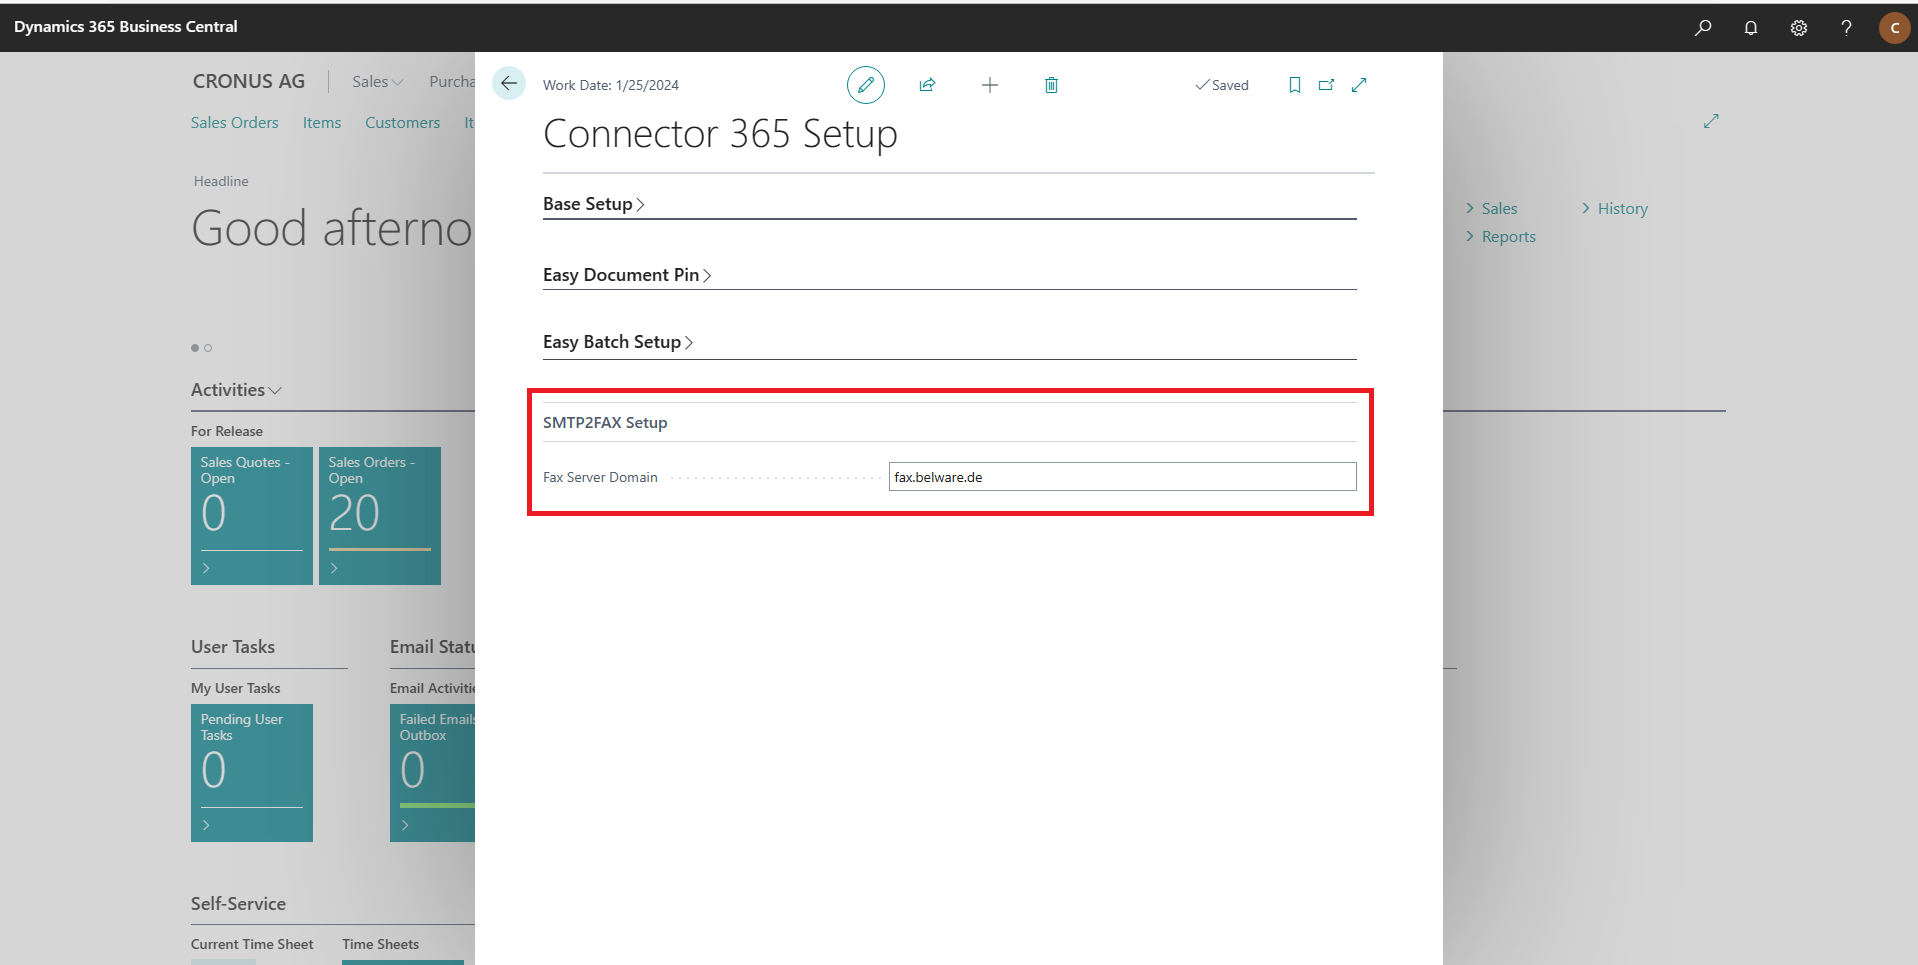Expand the Easy Document Pin section
The width and height of the screenshot is (1918, 965).
(627, 275)
